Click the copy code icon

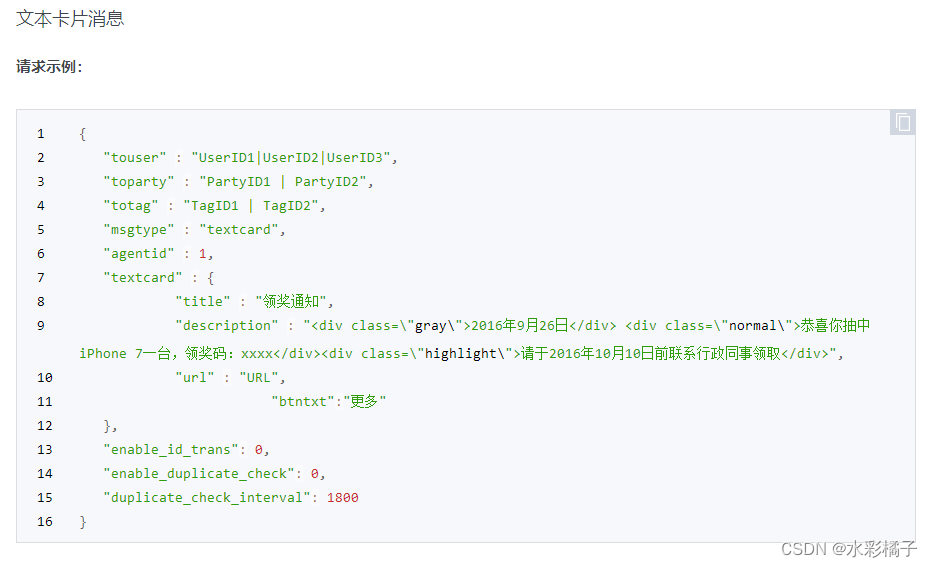902,122
